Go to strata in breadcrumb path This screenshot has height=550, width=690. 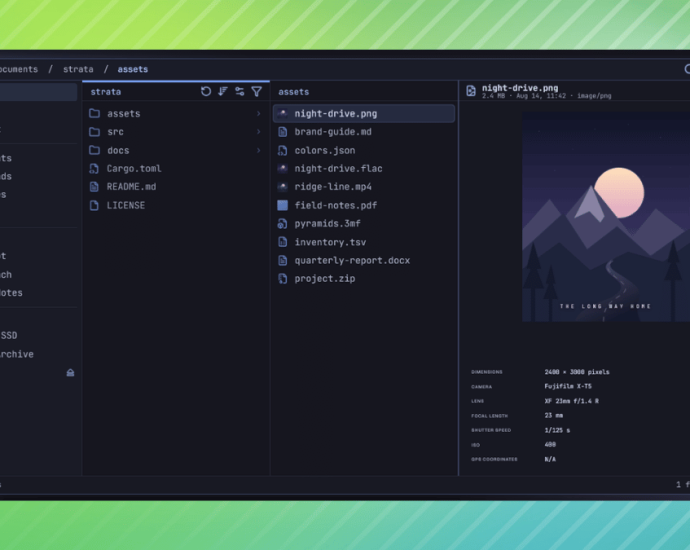(78, 69)
